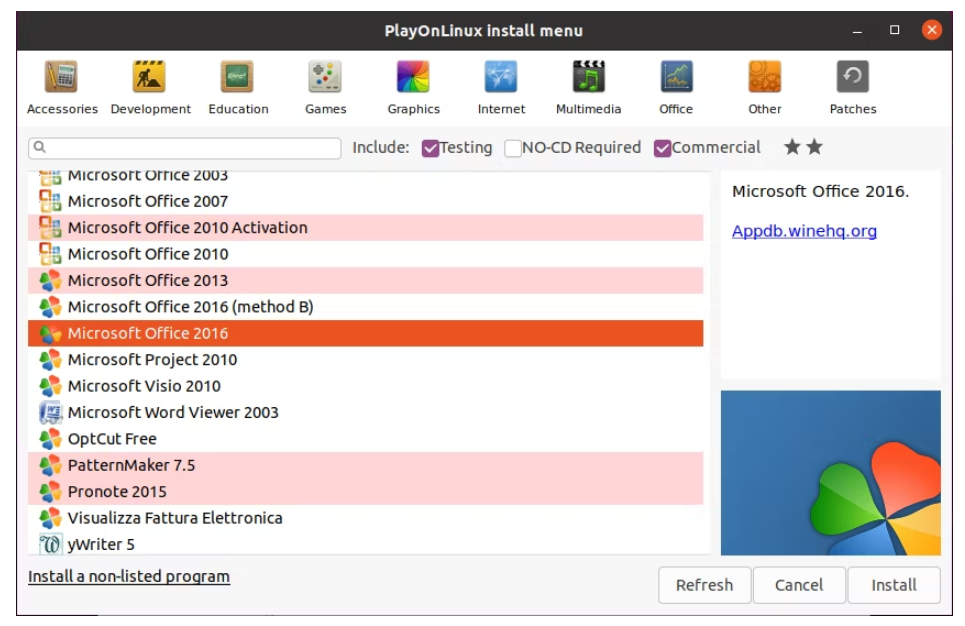Viewport: 965px width, 626px height.
Task: Click the Microsoft Office 2013 icon
Action: point(50,281)
